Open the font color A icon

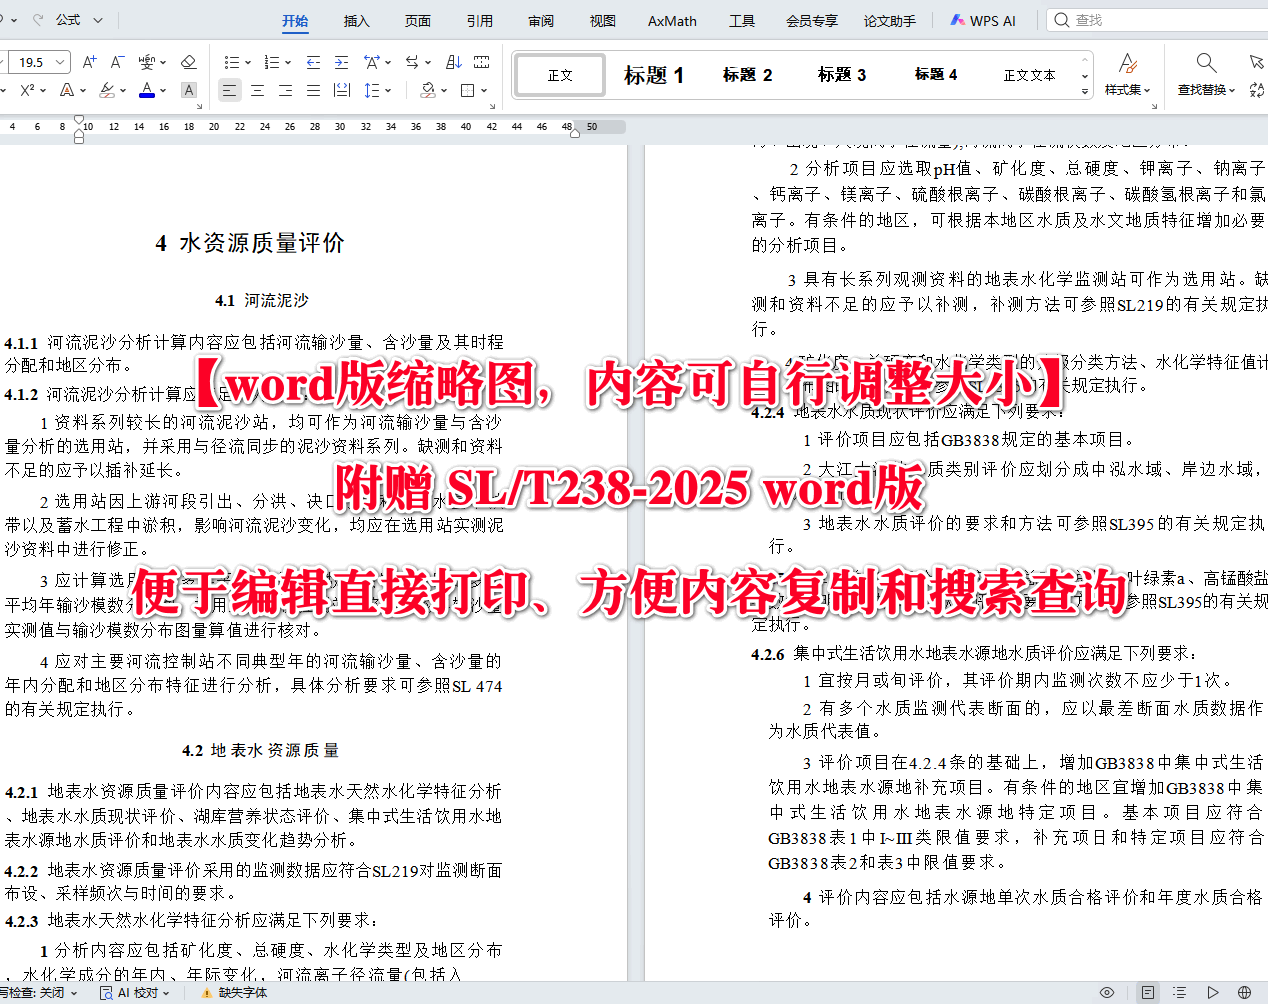(147, 89)
